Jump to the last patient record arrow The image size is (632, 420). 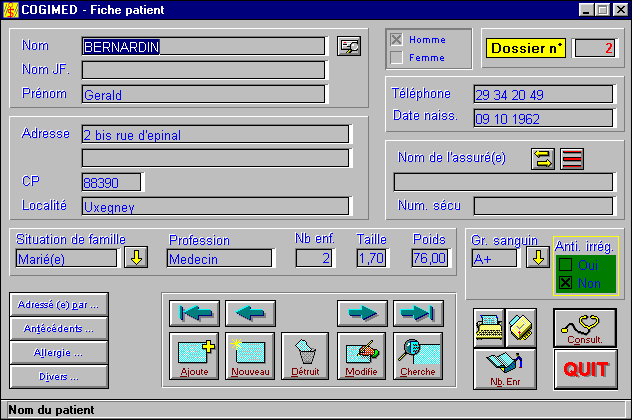pyautogui.click(x=418, y=313)
